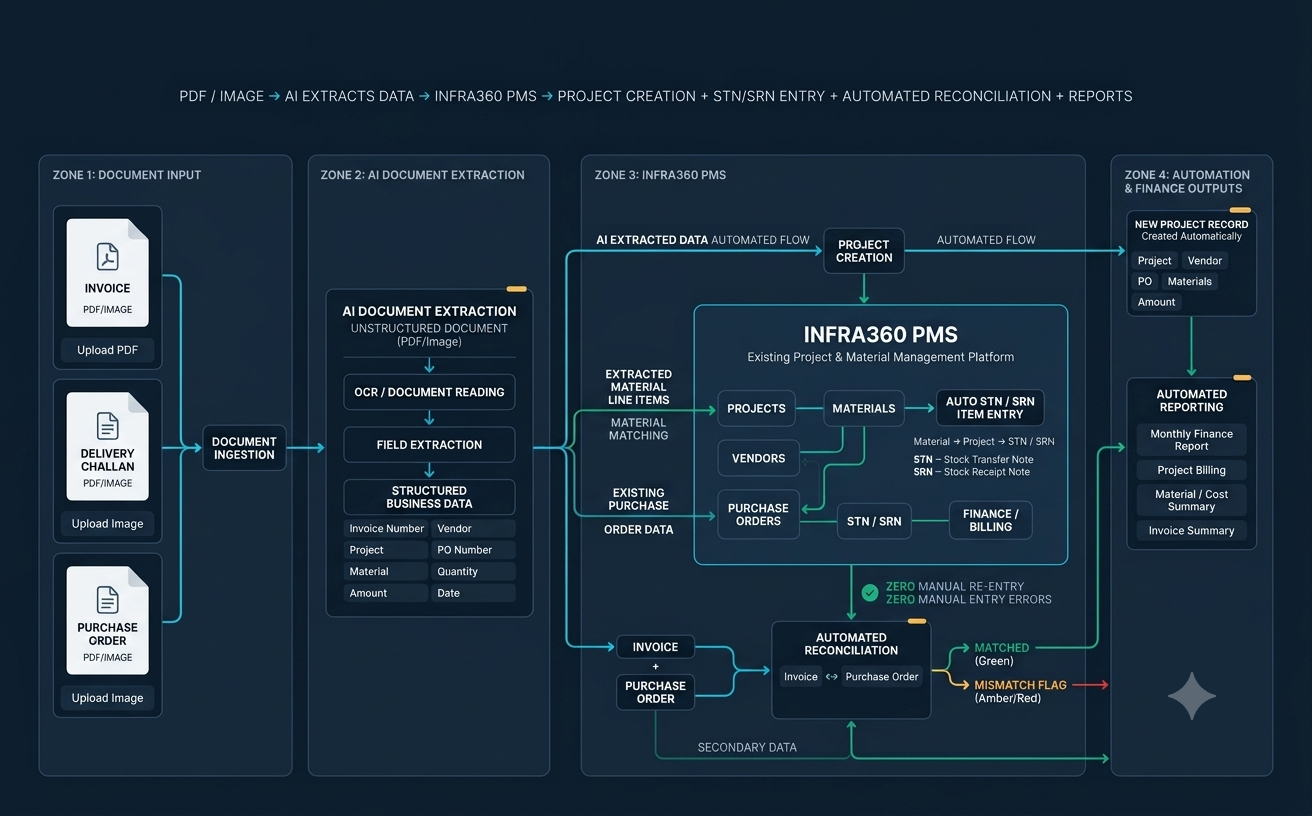Click the SRN – Stock Receipt Note text
This screenshot has width=1312, height=816.
(x=972, y=472)
